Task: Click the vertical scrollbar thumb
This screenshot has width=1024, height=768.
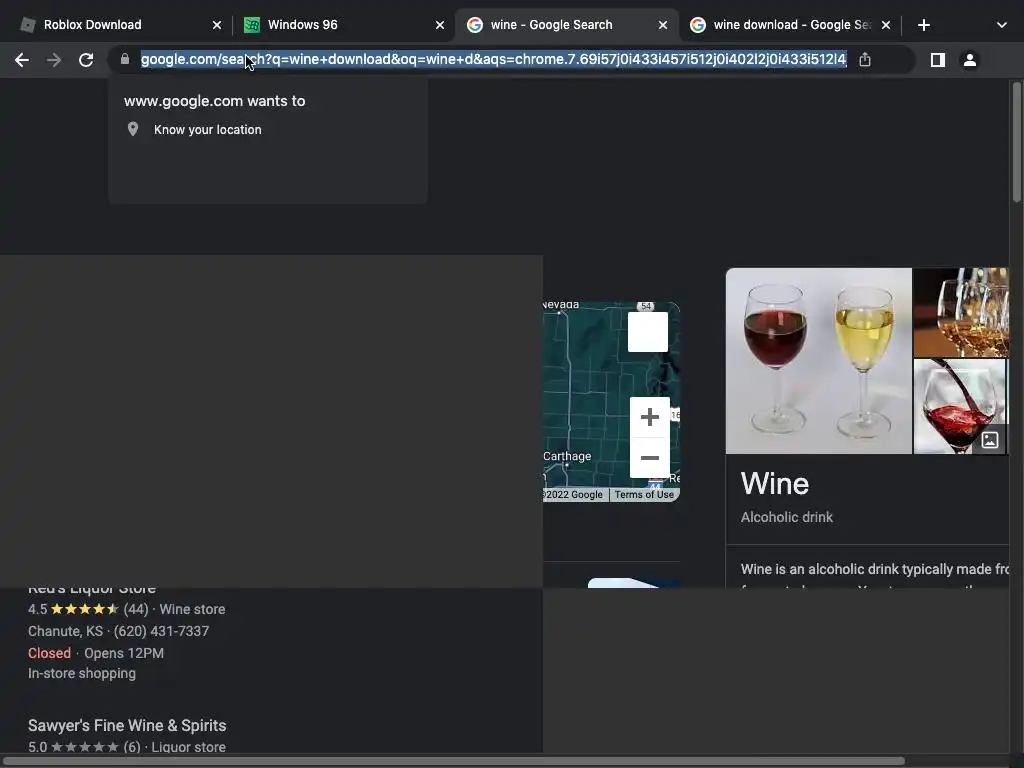Action: [x=1016, y=142]
